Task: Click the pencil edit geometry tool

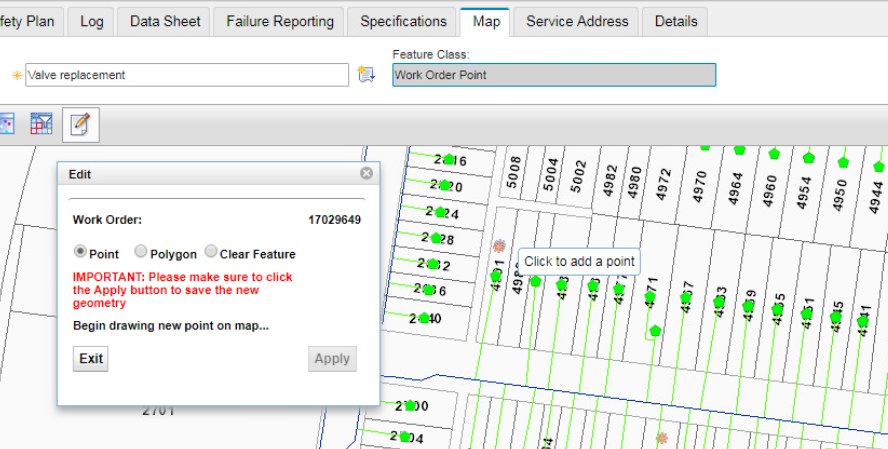Action: click(80, 124)
